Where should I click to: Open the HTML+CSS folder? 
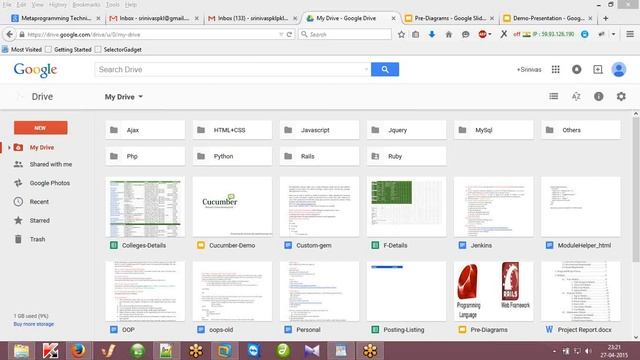tap(232, 130)
